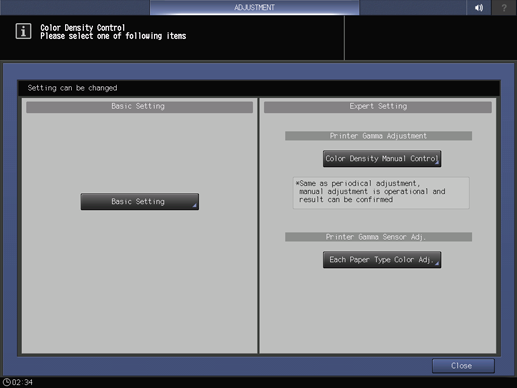Close the Color Density Control screen

point(463,366)
